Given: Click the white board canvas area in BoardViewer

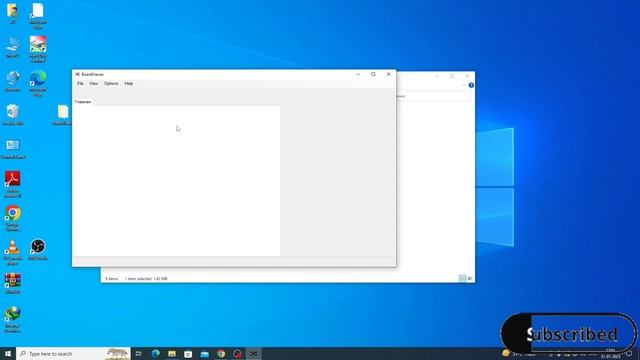Looking at the screenshot, I should tap(177, 181).
